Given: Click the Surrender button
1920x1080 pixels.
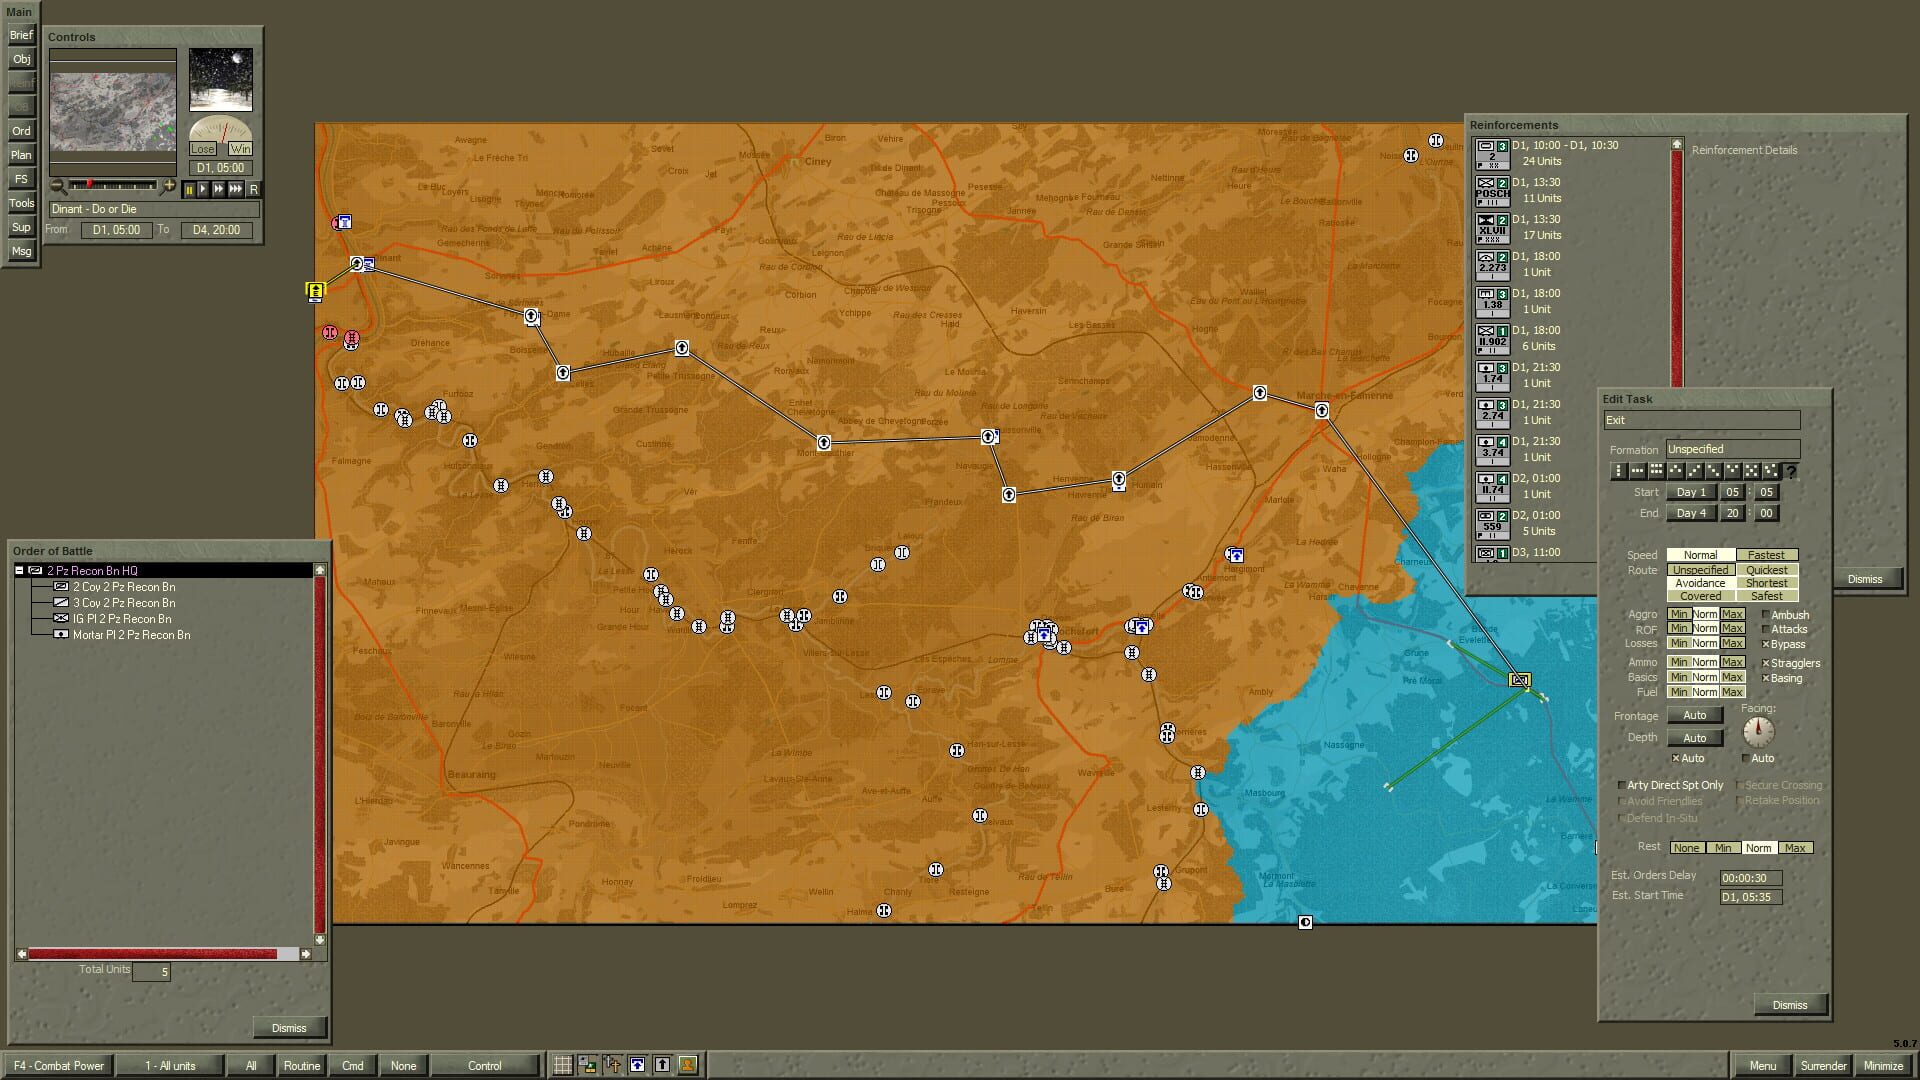Looking at the screenshot, I should tap(1824, 1066).
